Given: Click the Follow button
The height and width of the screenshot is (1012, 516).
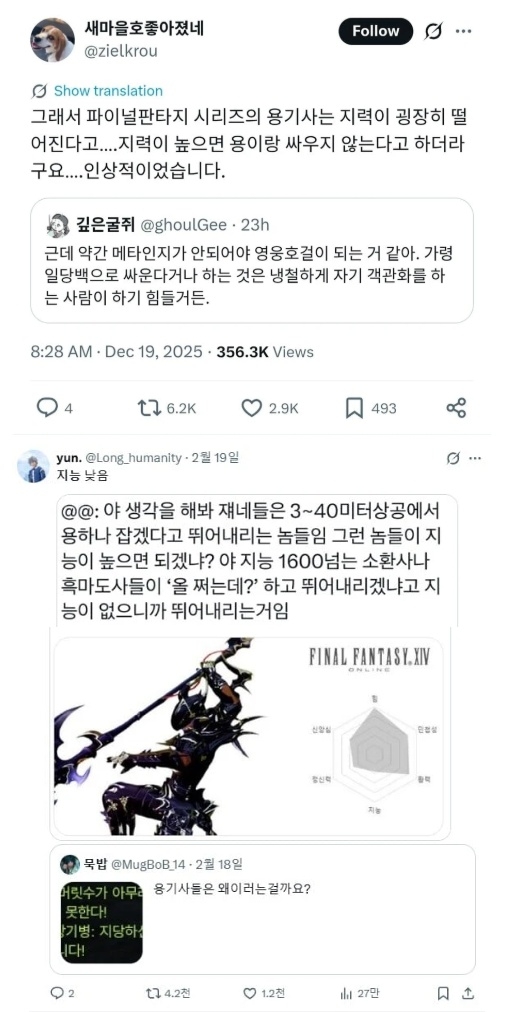Looking at the screenshot, I should (375, 31).
